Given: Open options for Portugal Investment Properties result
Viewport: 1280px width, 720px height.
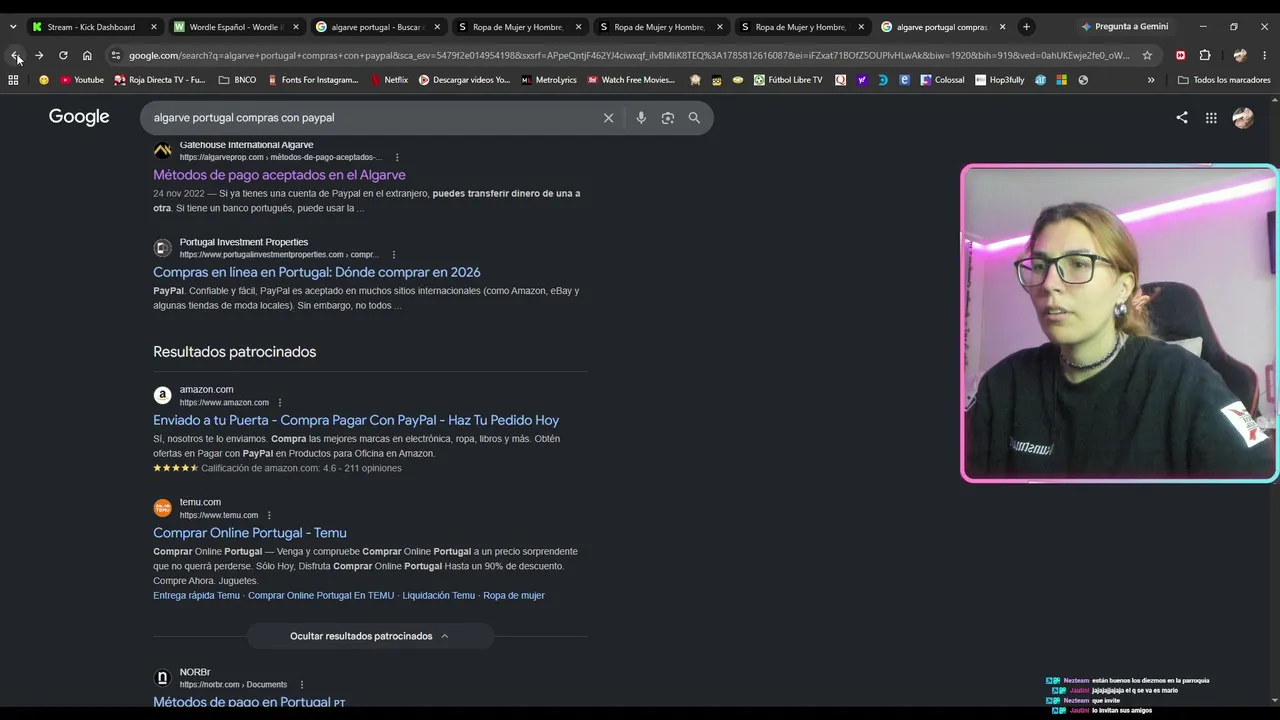Looking at the screenshot, I should click(x=394, y=255).
